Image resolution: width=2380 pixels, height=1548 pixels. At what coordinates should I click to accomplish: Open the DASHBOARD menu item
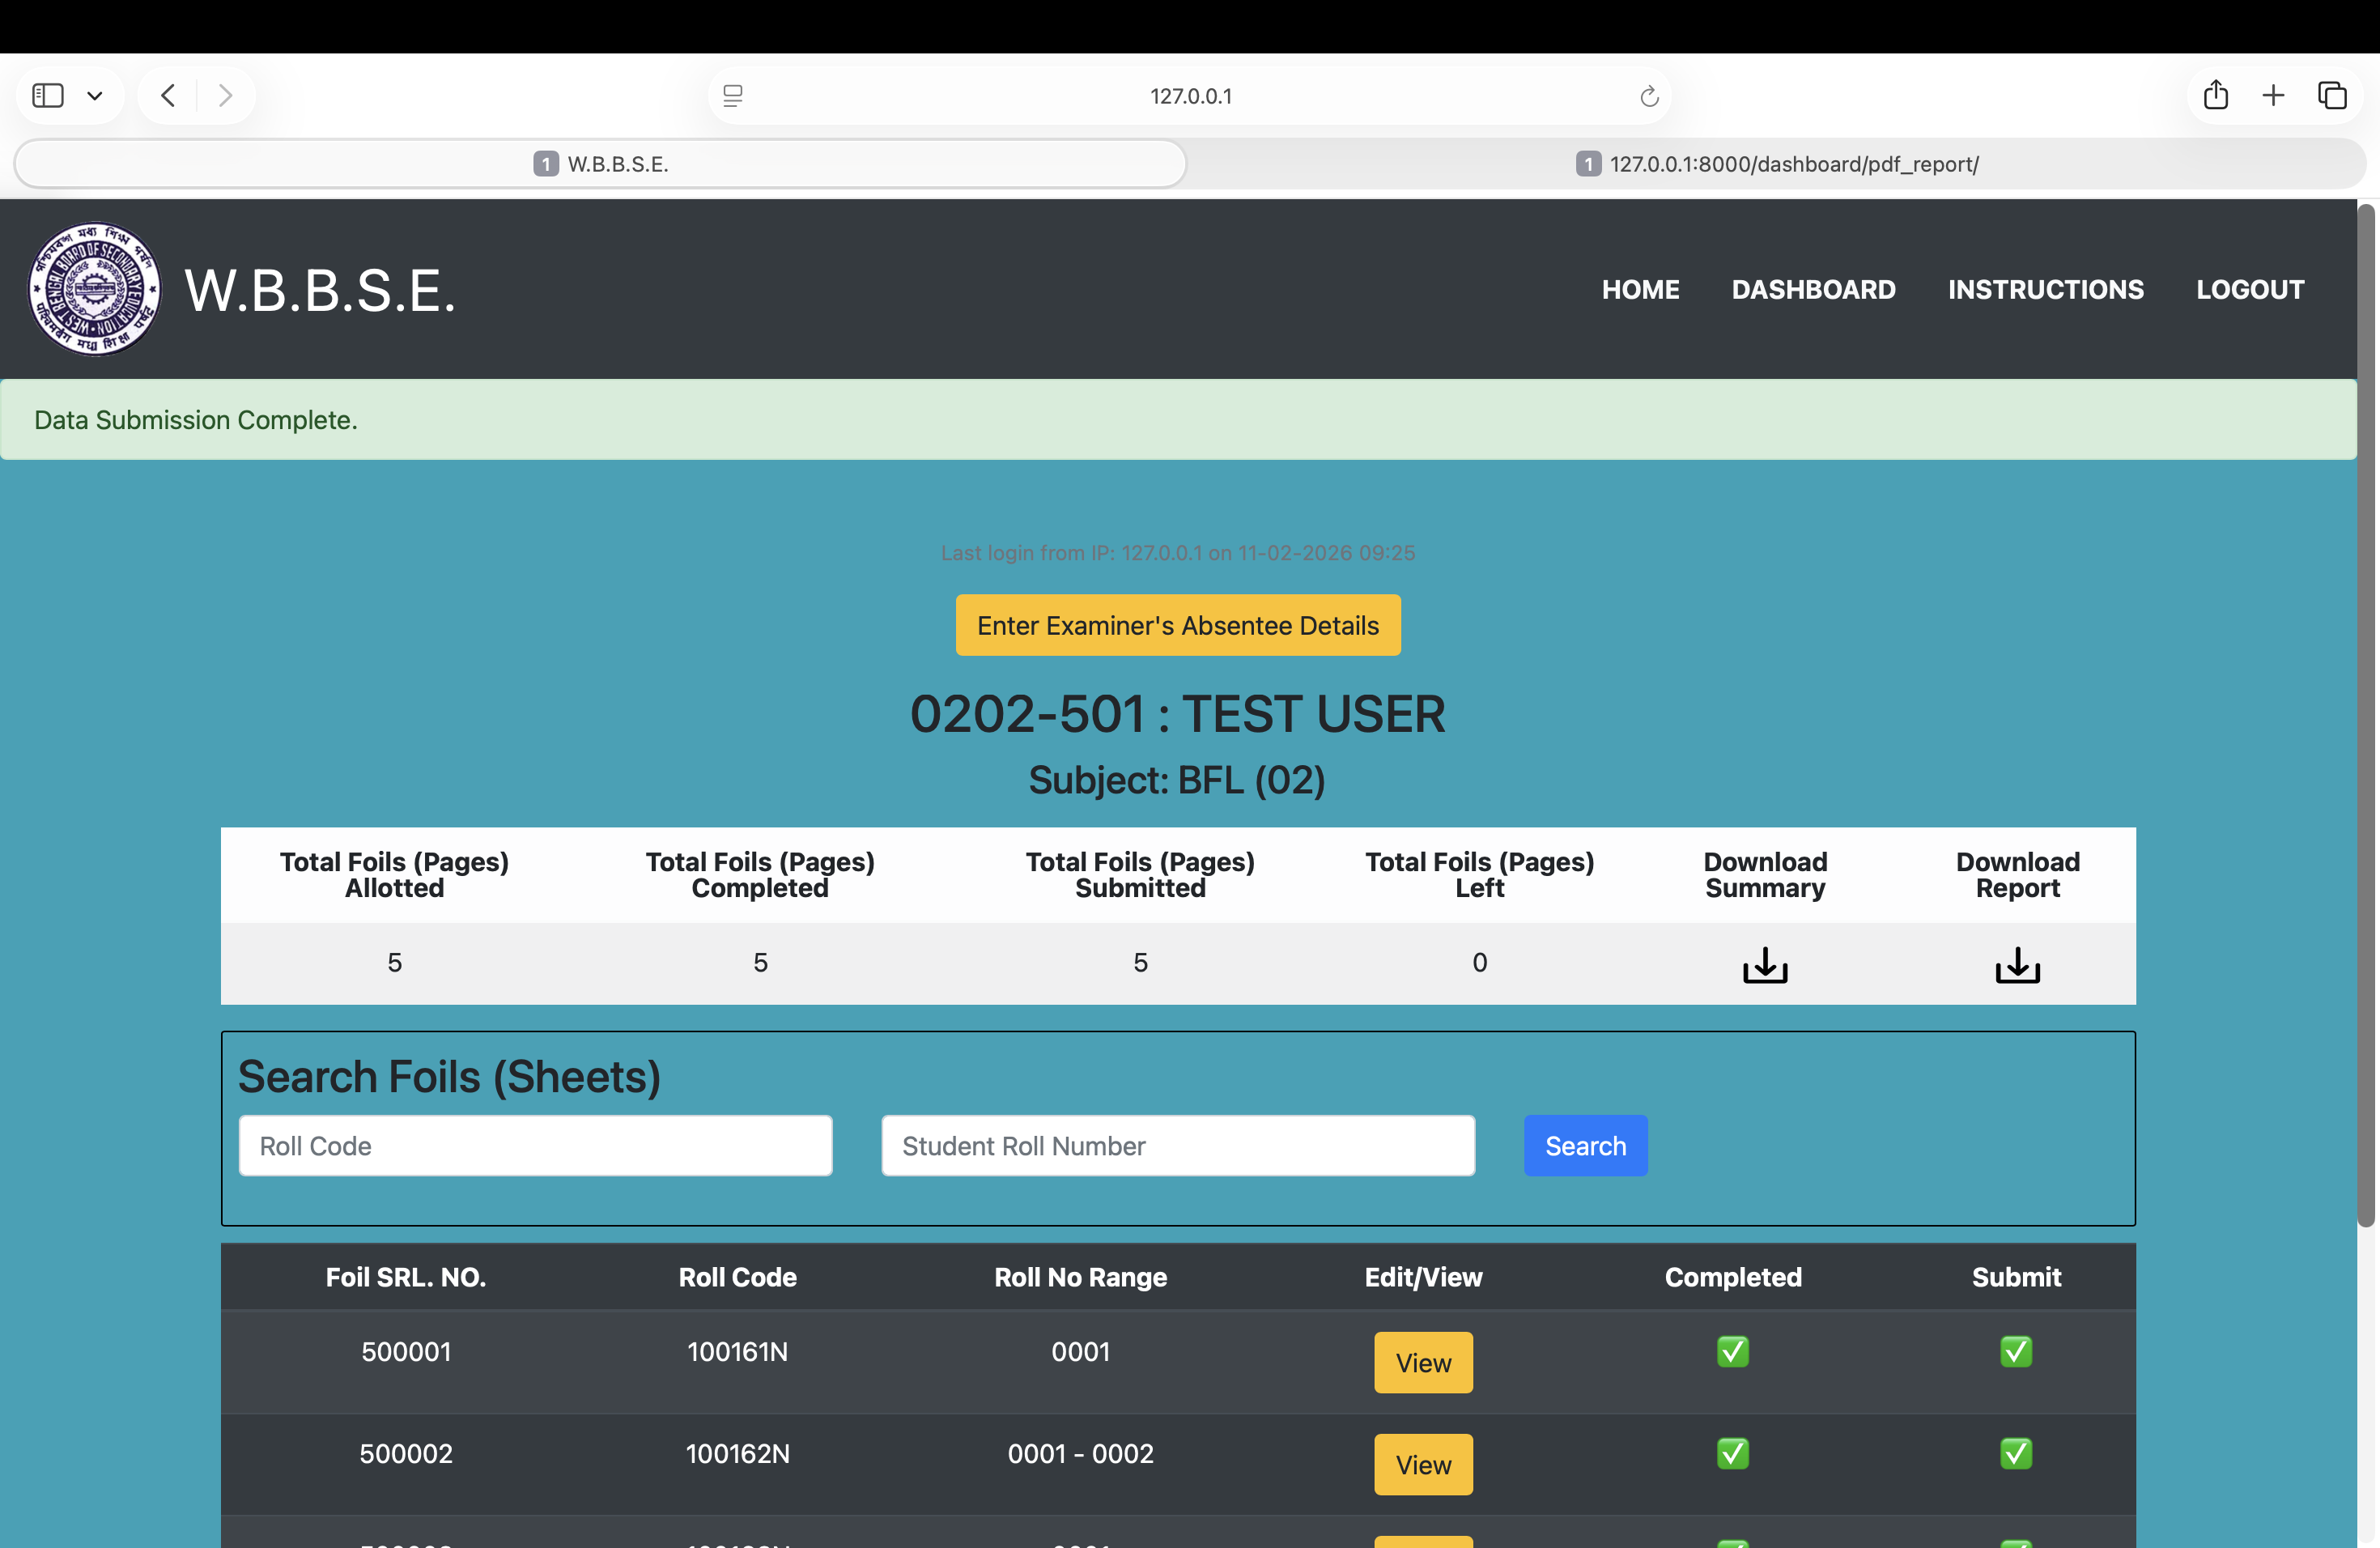(1813, 290)
